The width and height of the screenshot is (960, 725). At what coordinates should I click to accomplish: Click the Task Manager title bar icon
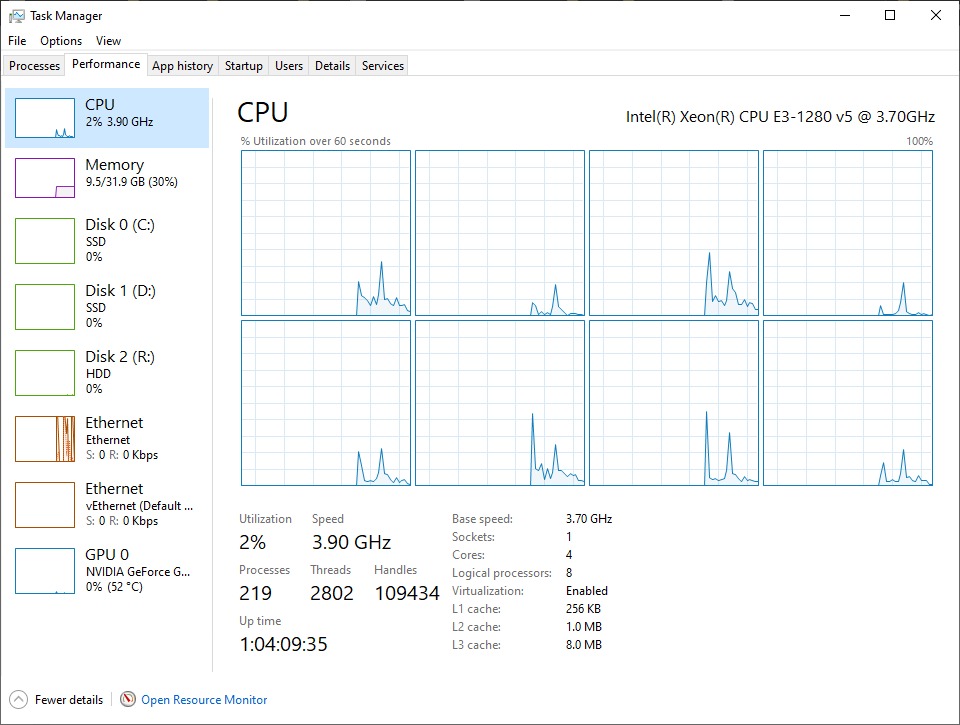[17, 16]
